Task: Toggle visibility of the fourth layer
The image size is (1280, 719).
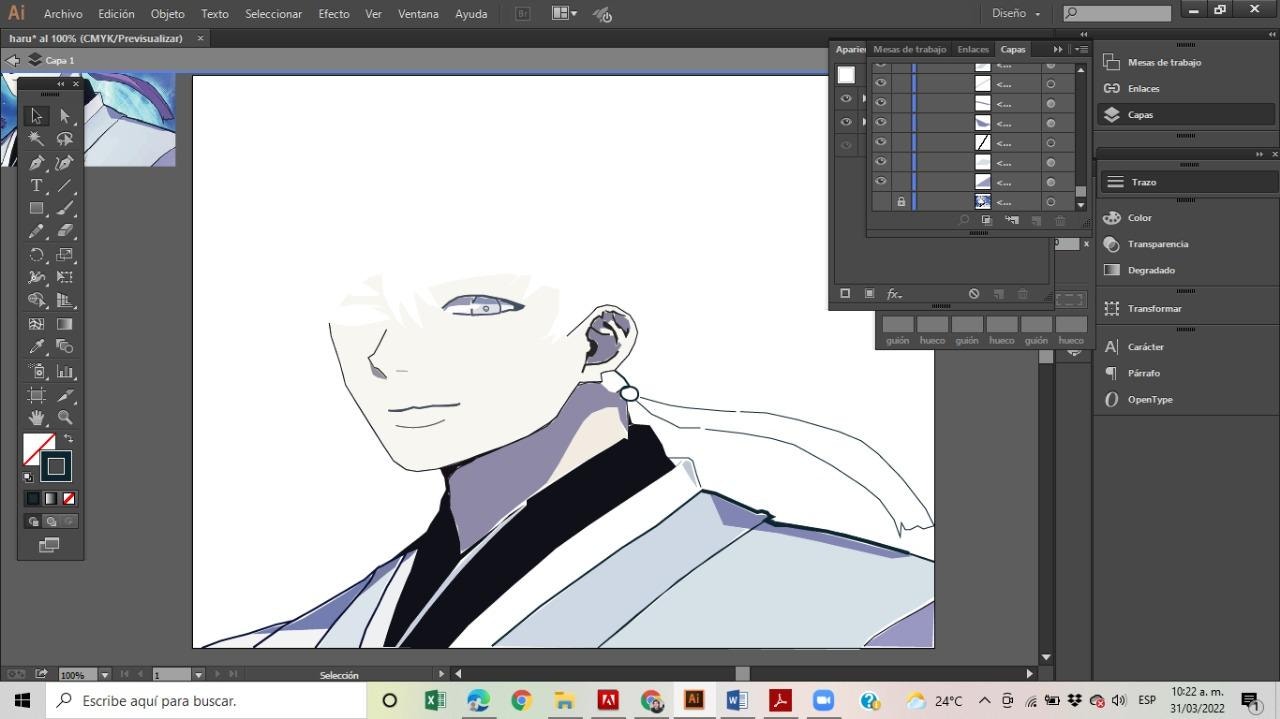Action: coord(881,122)
